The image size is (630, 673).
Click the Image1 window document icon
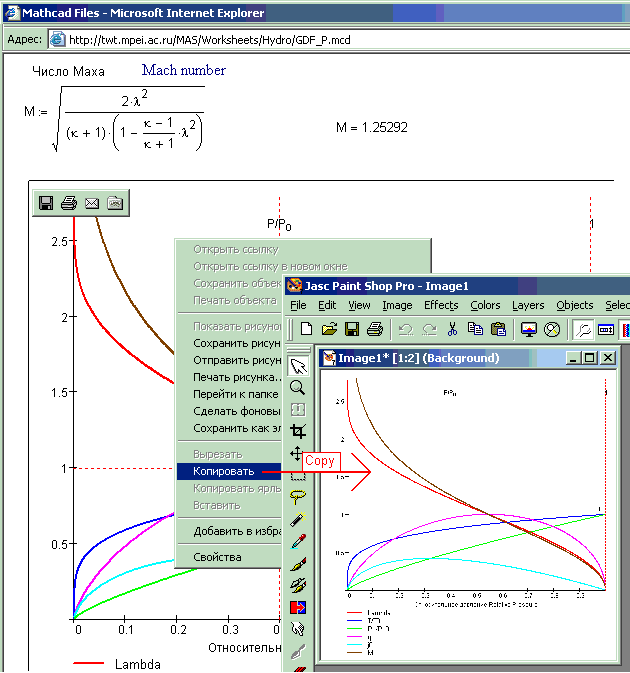329,358
